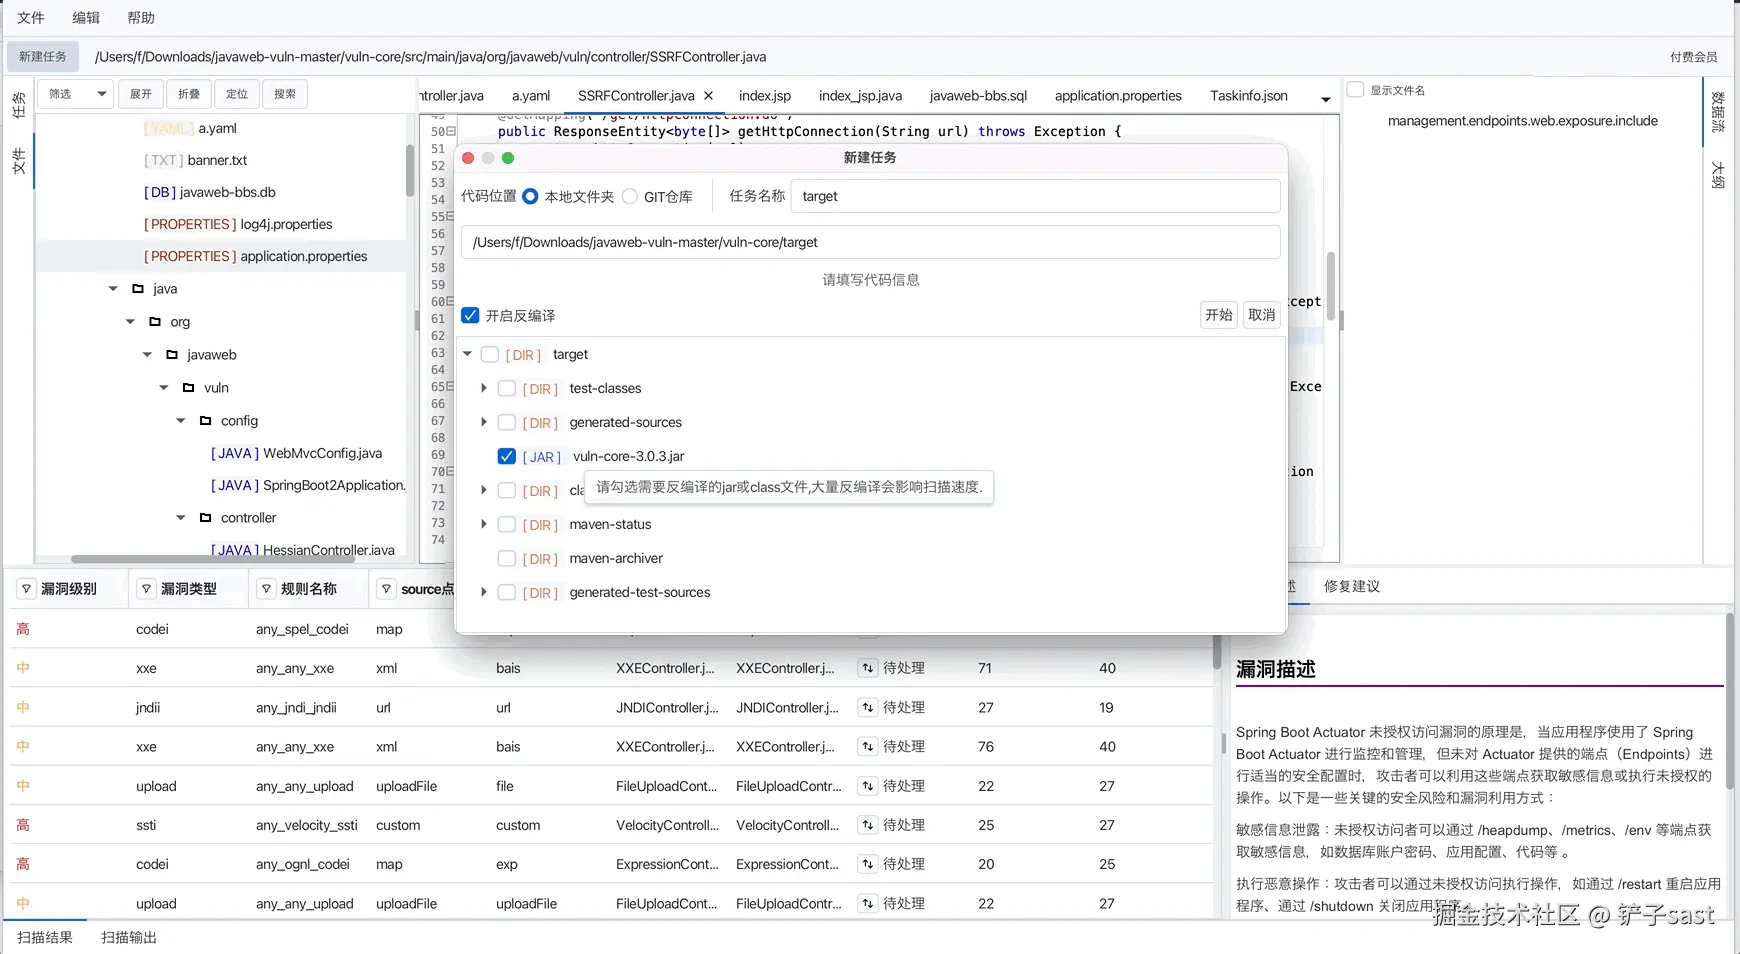1740x954 pixels.
Task: Click the 搜索 button in file toolbar
Action: click(x=285, y=94)
